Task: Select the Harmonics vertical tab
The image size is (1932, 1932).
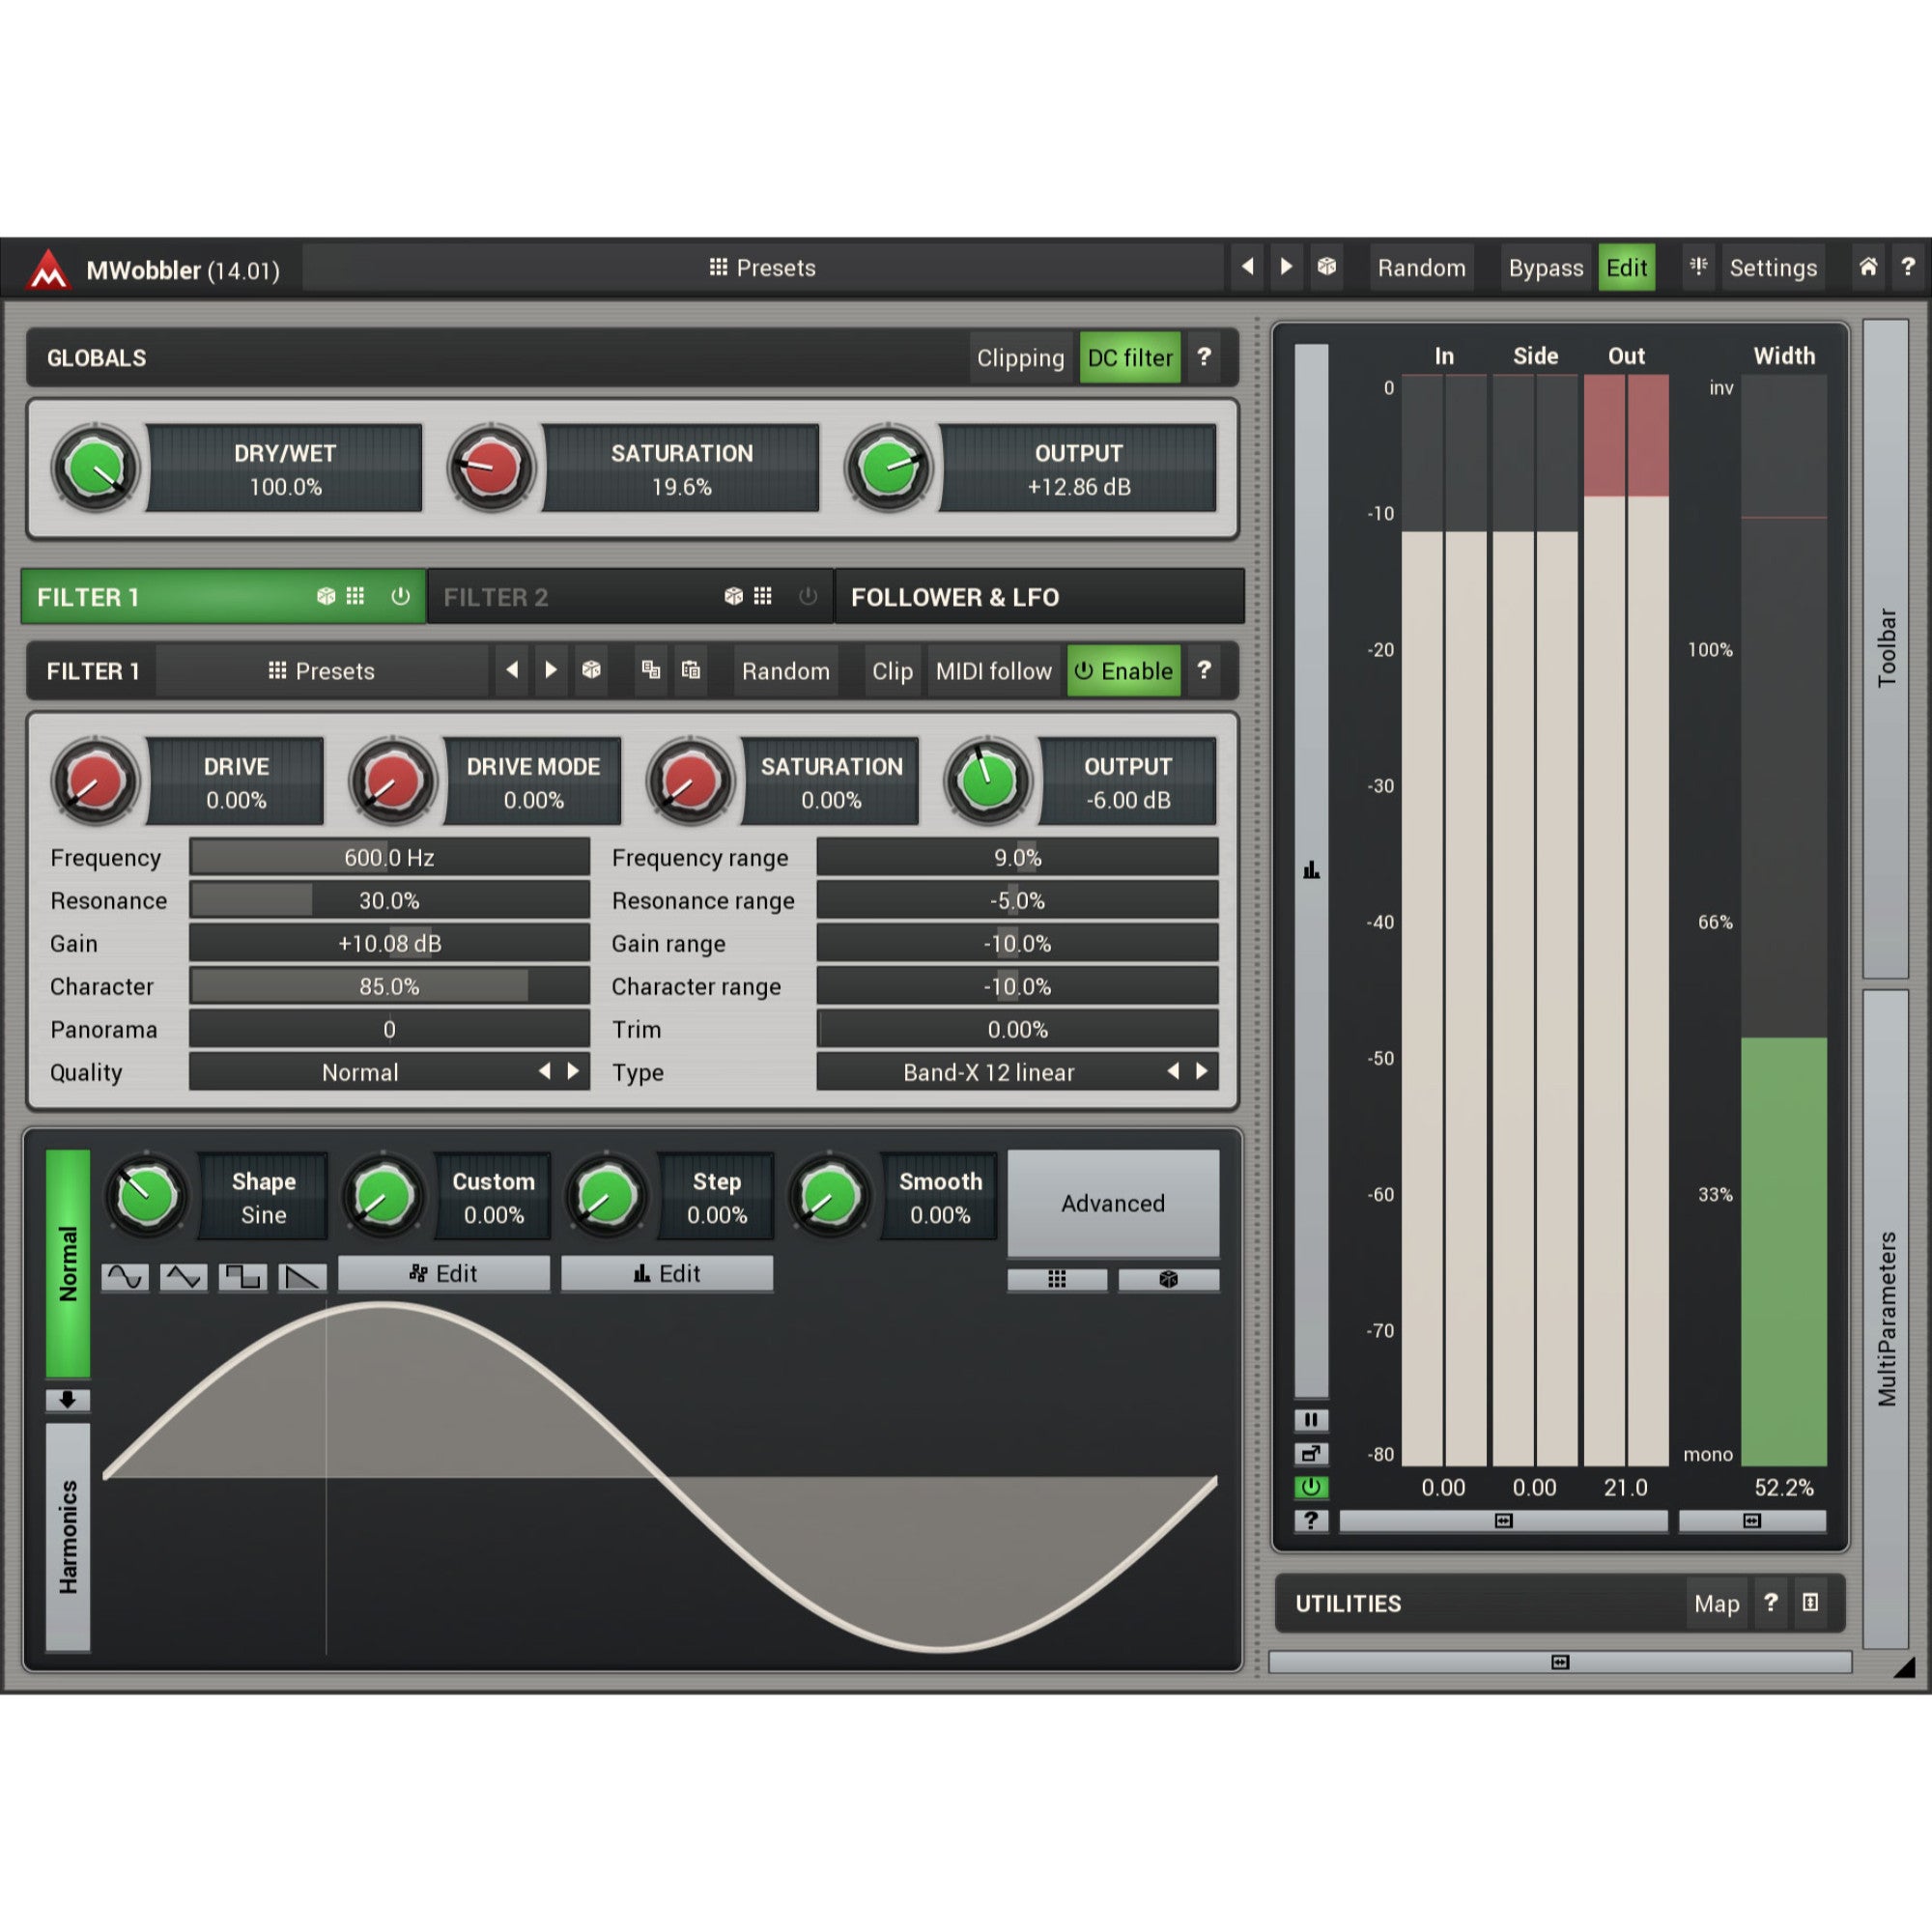Action: 68,1537
